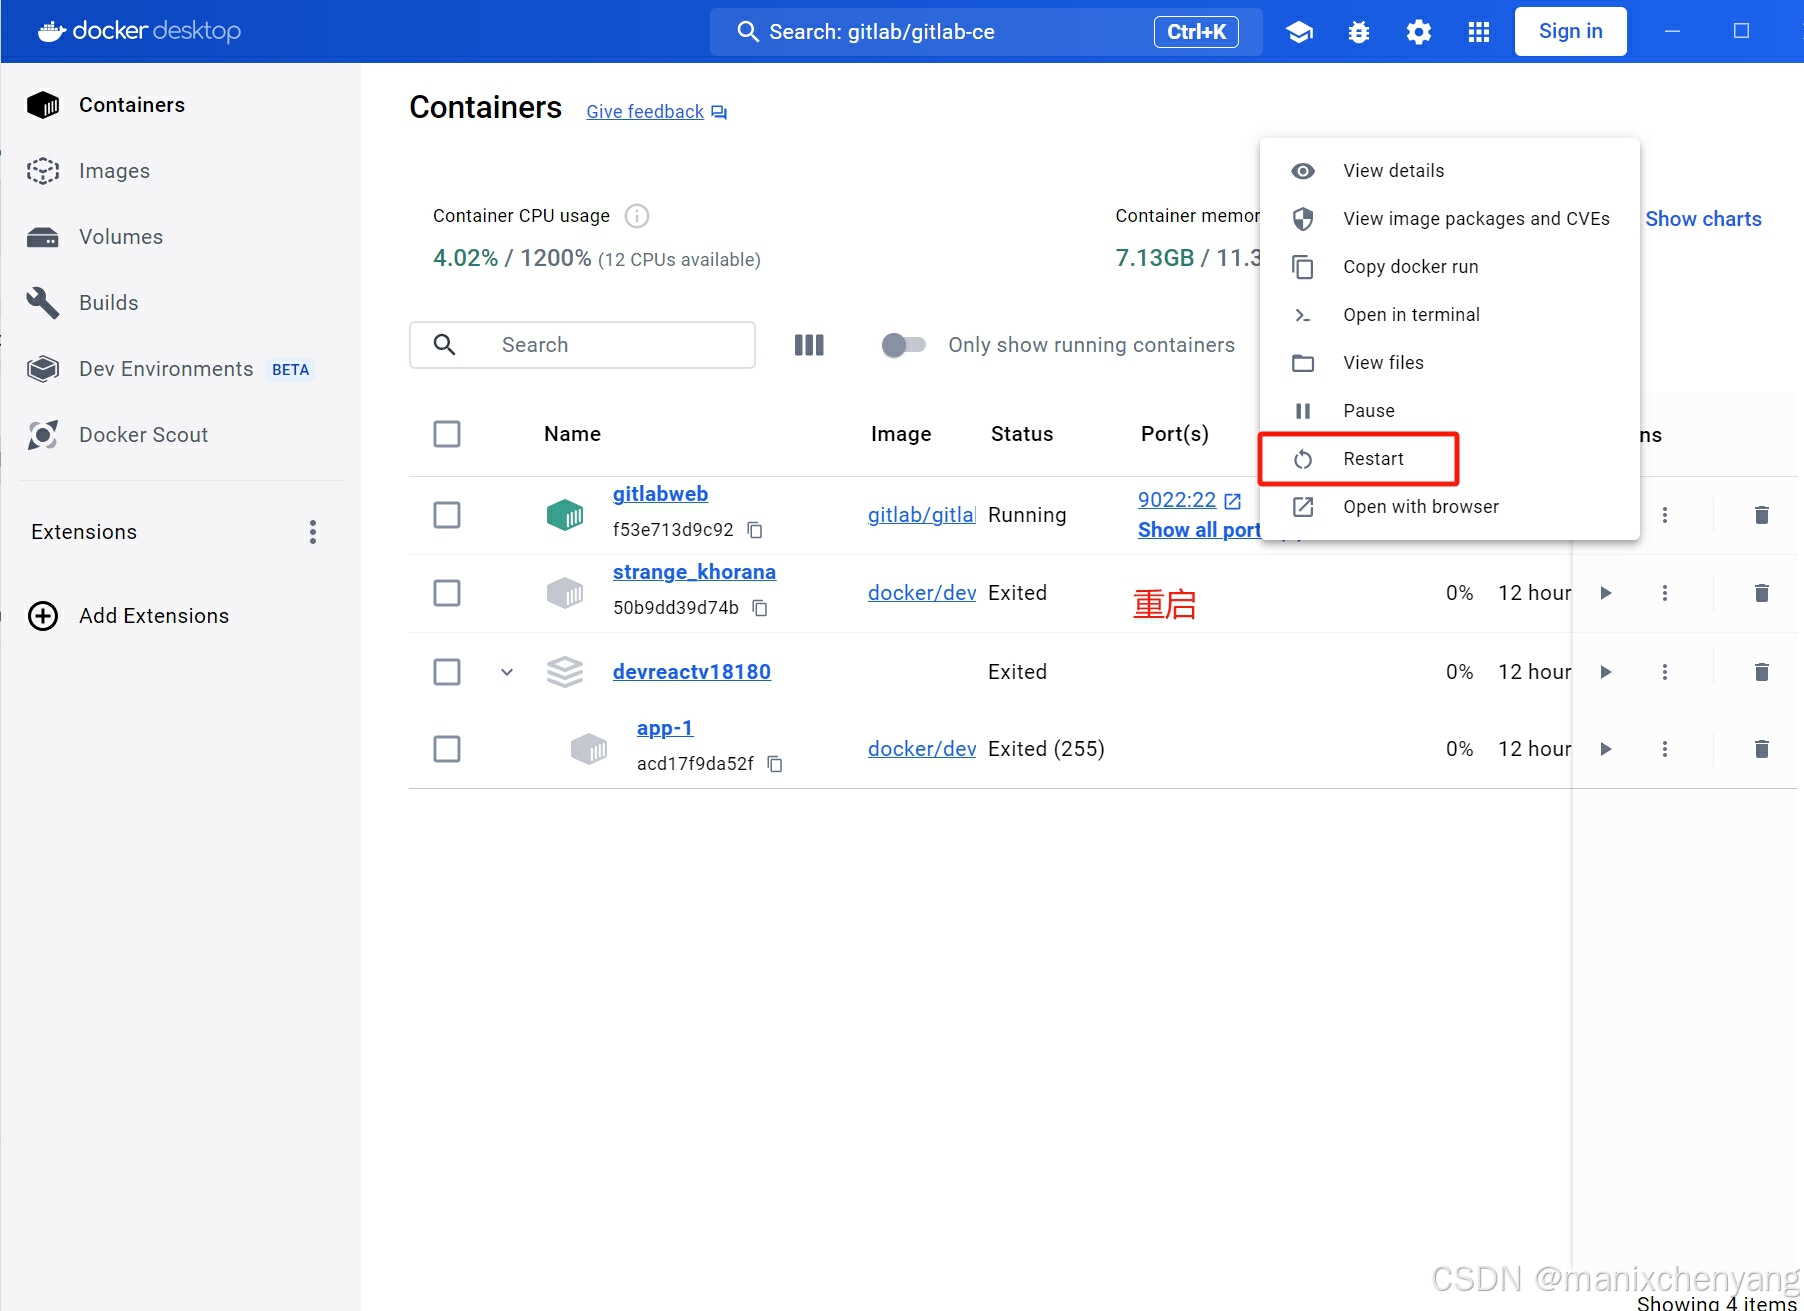Go to Builds in sidebar

pos(108,303)
